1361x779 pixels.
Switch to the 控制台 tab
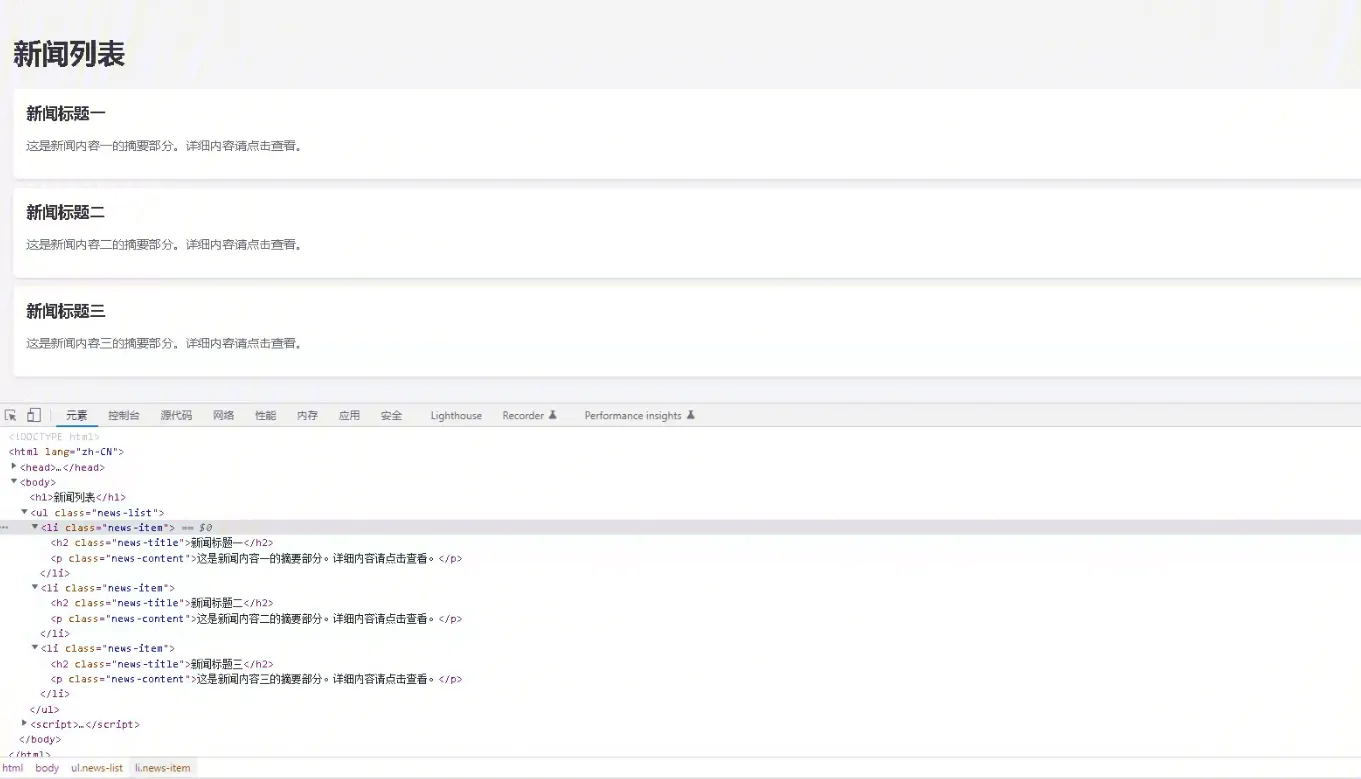pyautogui.click(x=124, y=416)
